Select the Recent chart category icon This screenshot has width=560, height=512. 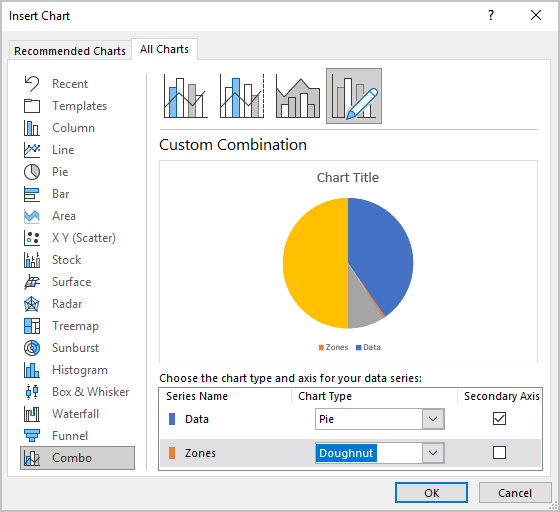pos(32,84)
